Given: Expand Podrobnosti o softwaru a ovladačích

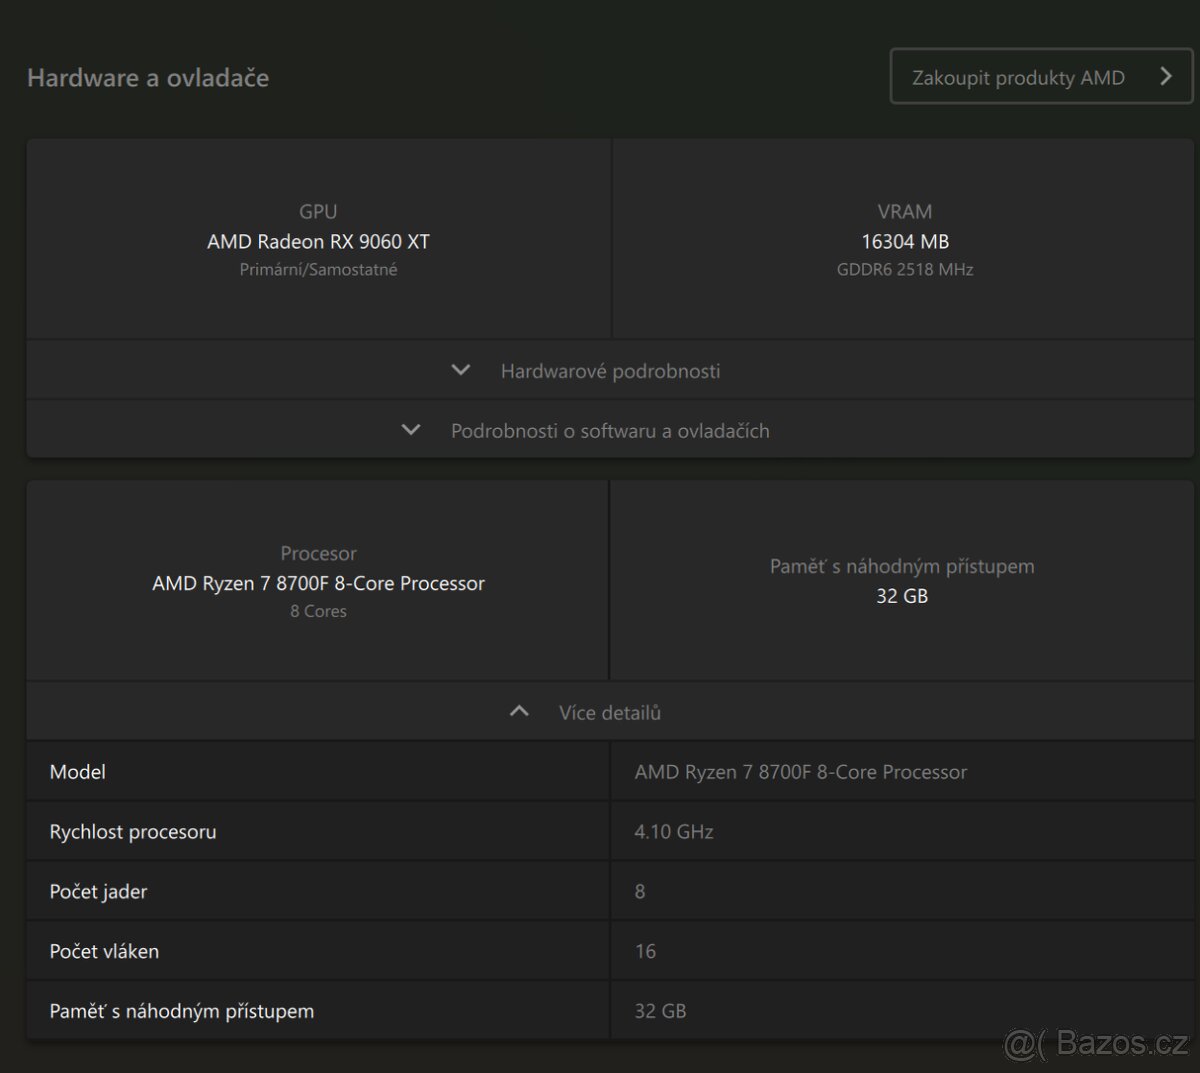Looking at the screenshot, I should coord(610,431).
